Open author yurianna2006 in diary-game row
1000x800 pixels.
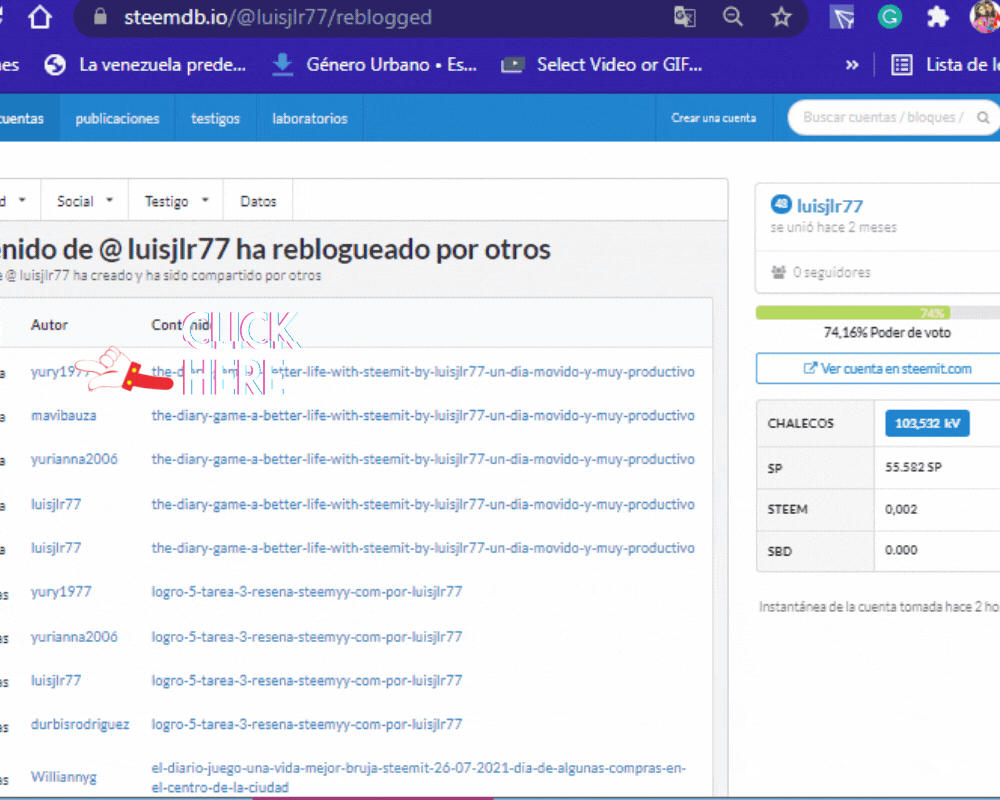pos(74,459)
